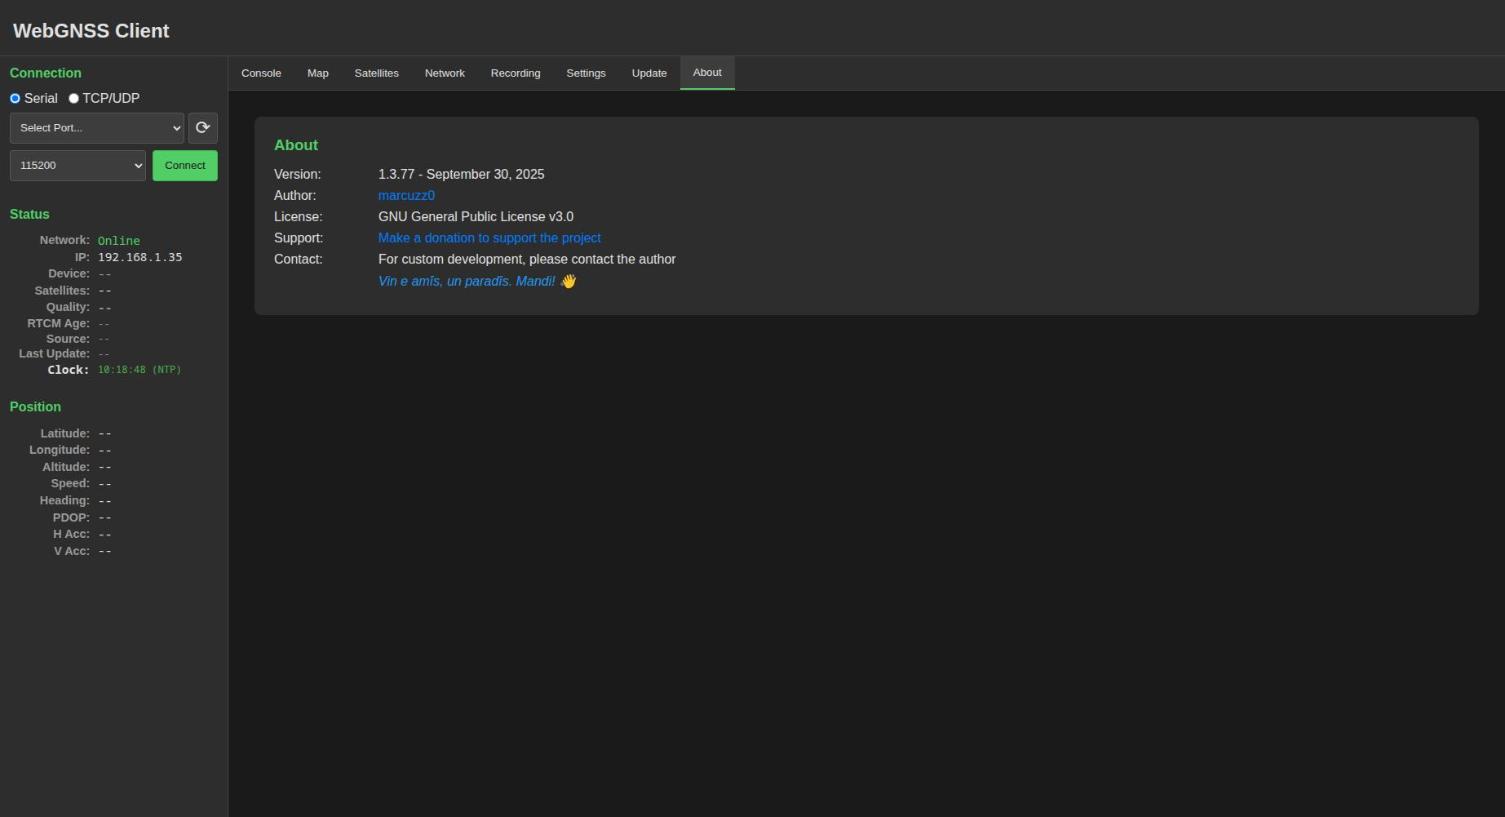This screenshot has width=1505, height=817.
Task: Open the marcuzz0 author link
Action: [x=406, y=196]
